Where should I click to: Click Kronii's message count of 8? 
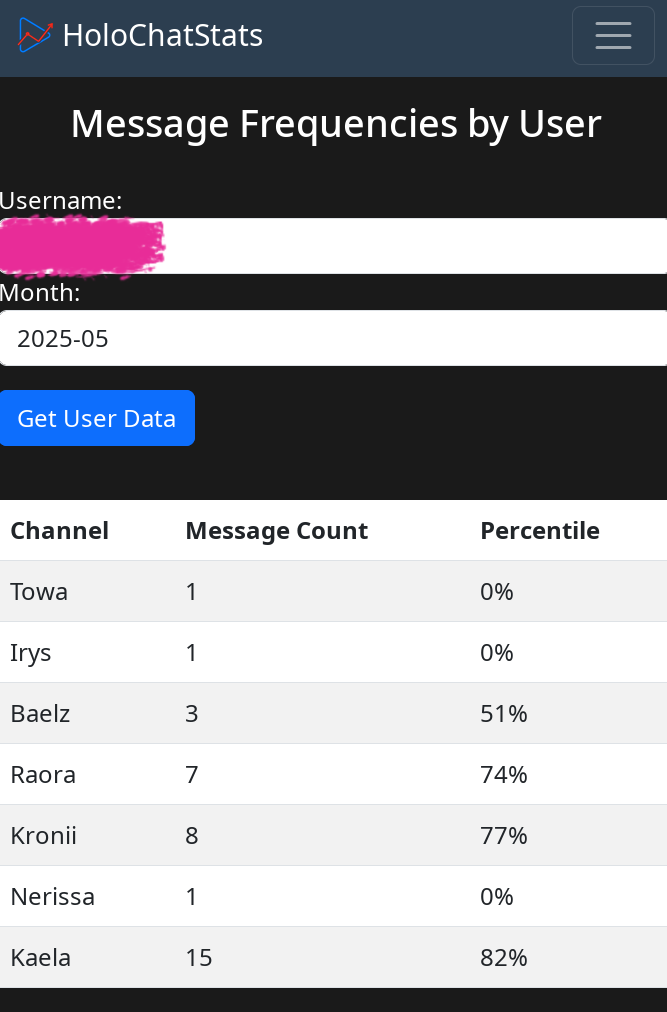coord(192,836)
